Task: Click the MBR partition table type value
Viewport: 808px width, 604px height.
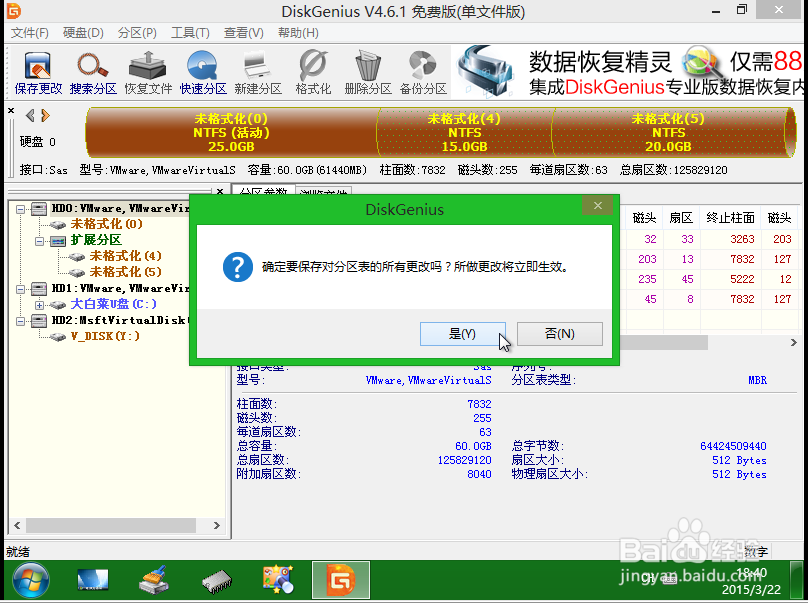Action: [758, 380]
